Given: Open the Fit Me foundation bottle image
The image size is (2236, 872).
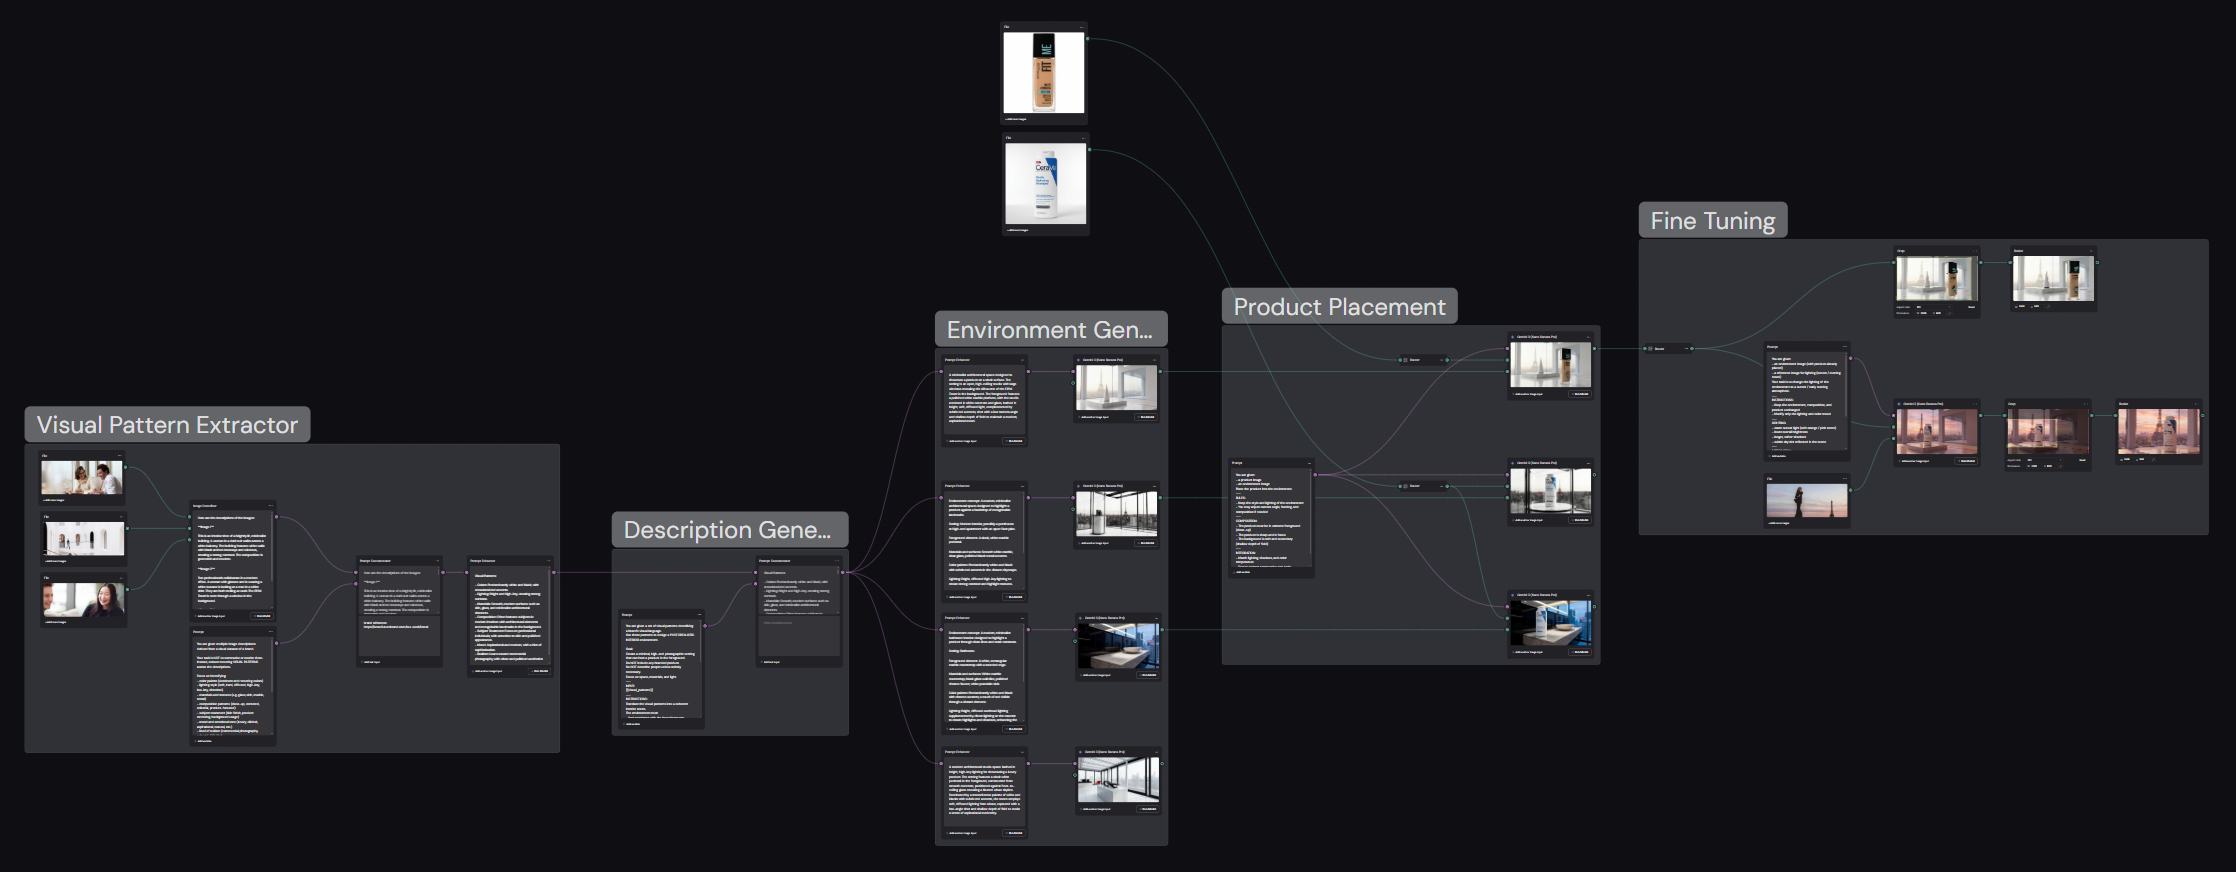Looking at the screenshot, I should click(x=1044, y=73).
